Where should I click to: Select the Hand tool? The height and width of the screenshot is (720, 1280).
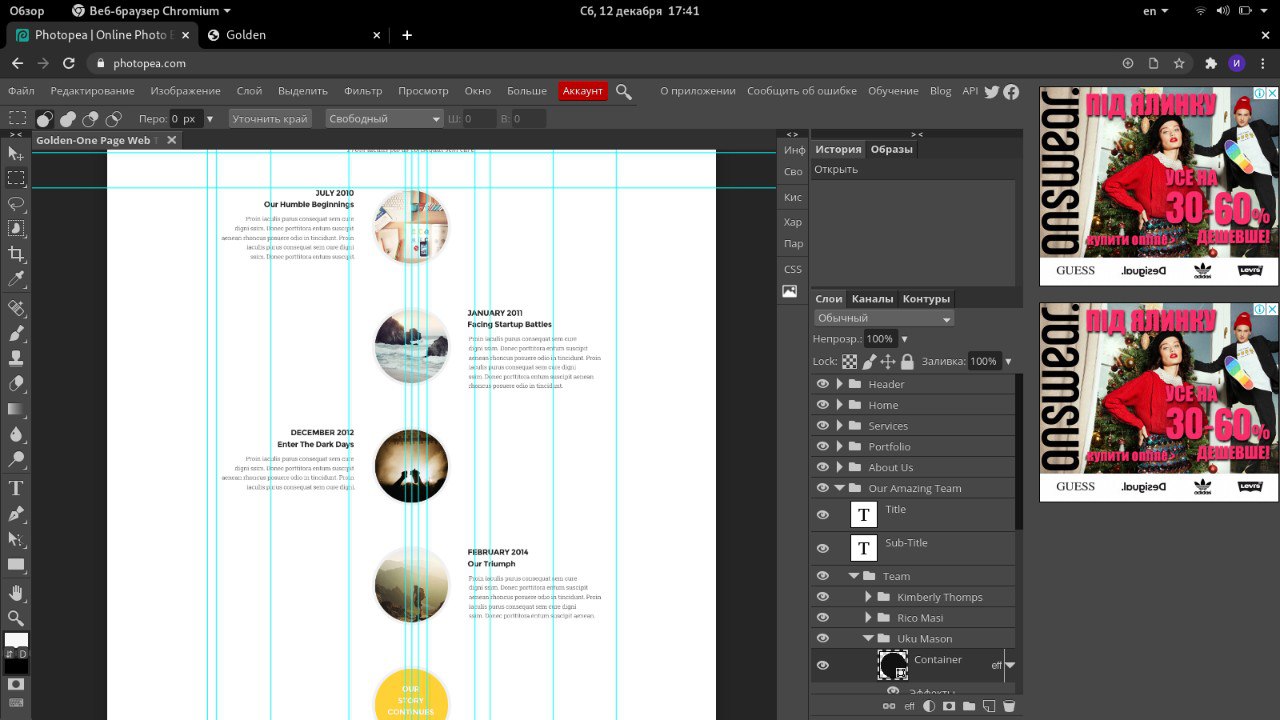pyautogui.click(x=16, y=593)
